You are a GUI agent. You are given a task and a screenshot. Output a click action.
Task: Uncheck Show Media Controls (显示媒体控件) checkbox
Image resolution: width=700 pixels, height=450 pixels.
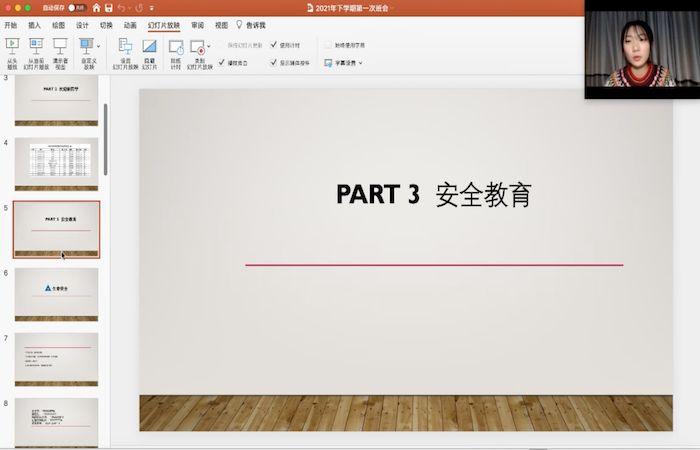click(274, 62)
